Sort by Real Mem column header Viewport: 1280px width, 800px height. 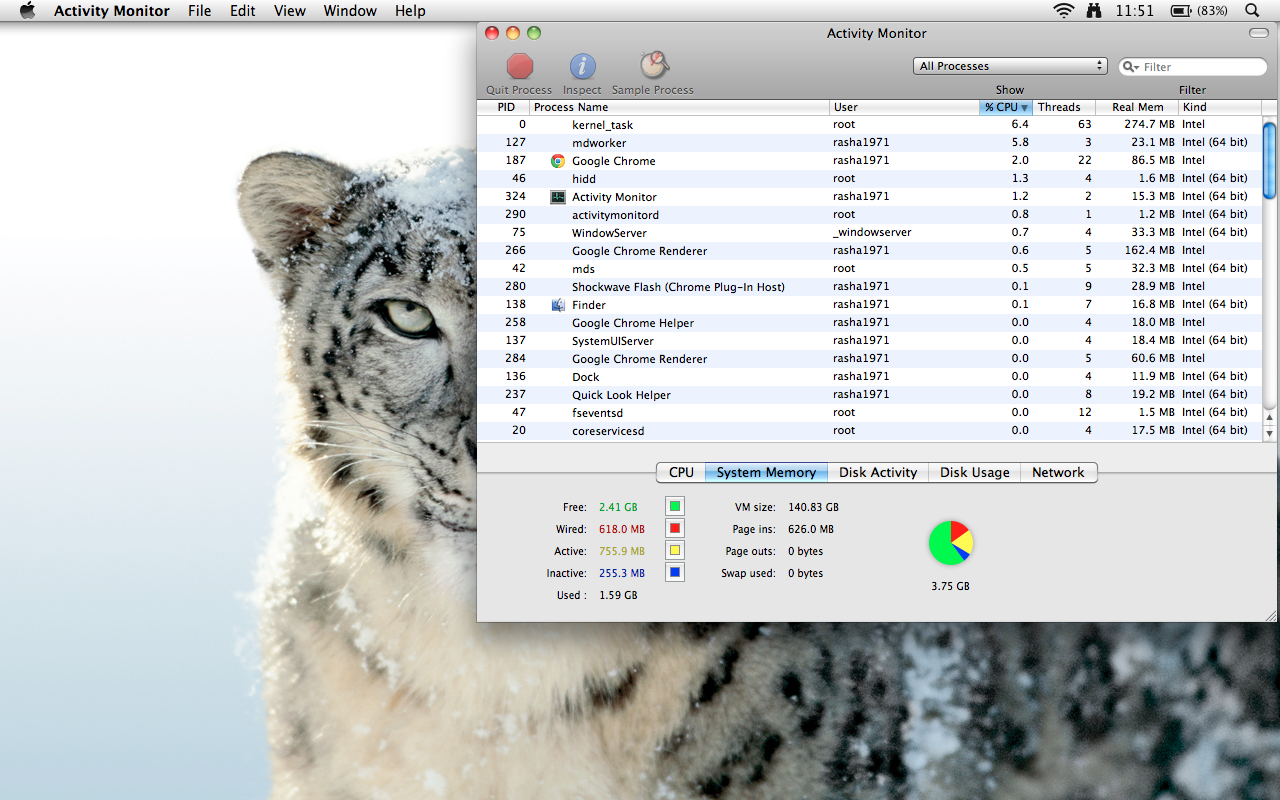point(1137,107)
